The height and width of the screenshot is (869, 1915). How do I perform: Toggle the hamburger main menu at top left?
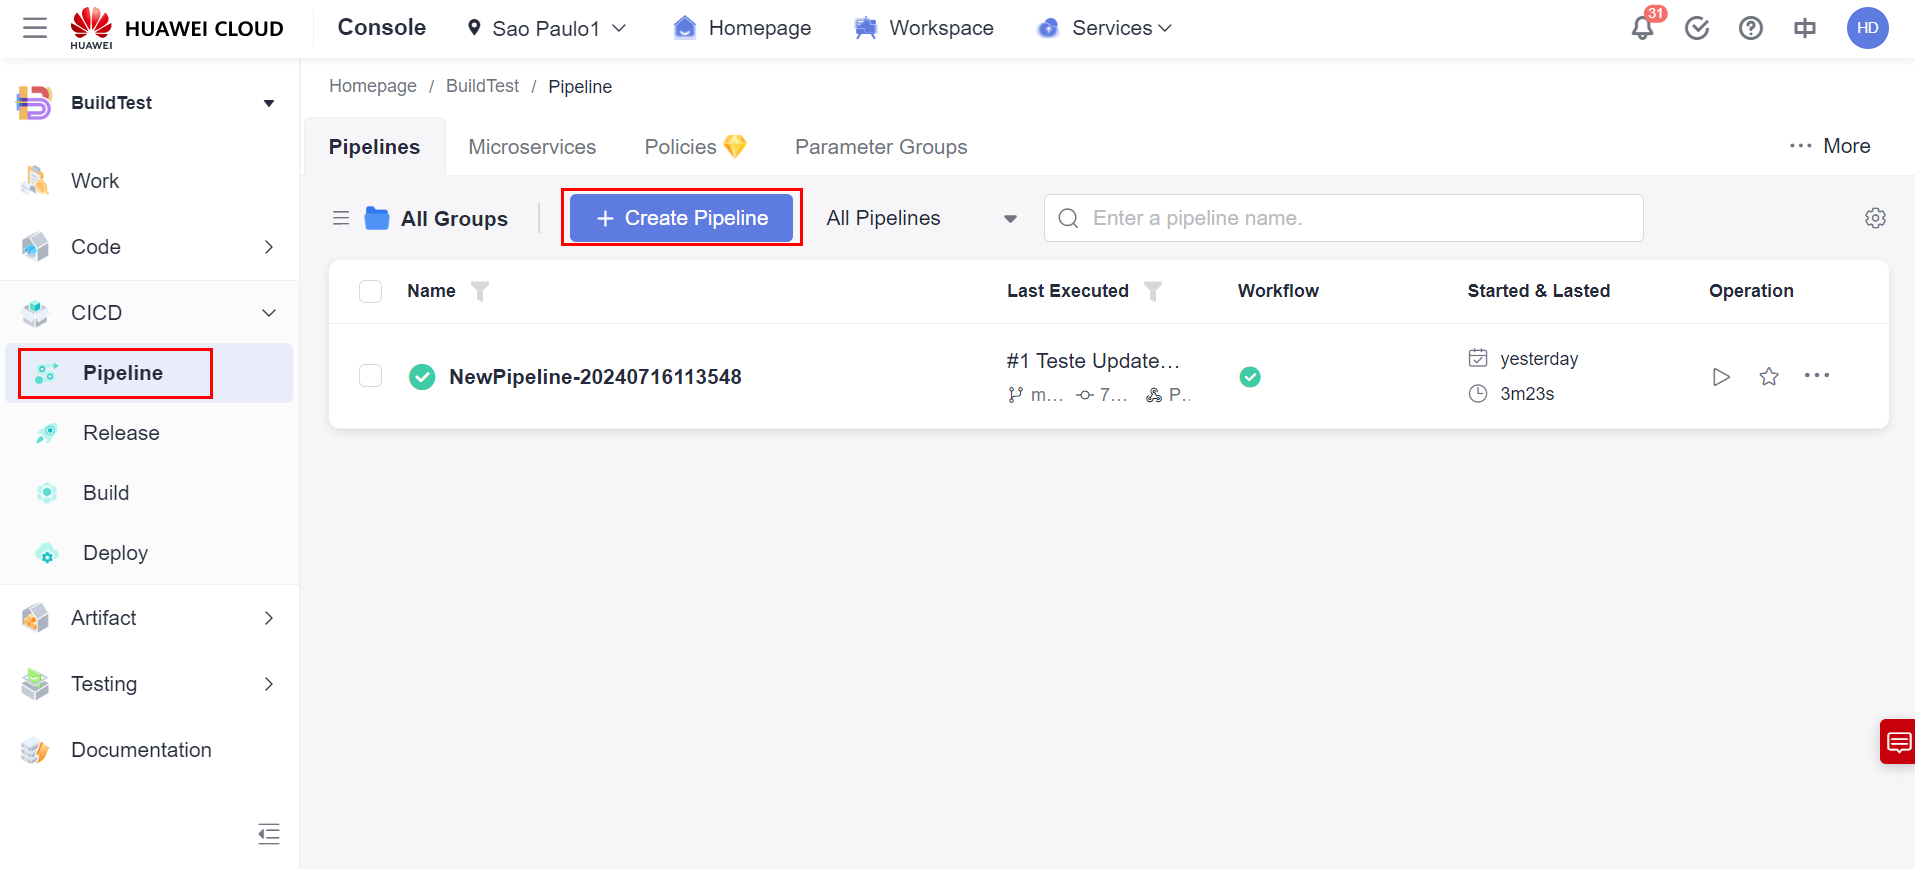(35, 28)
